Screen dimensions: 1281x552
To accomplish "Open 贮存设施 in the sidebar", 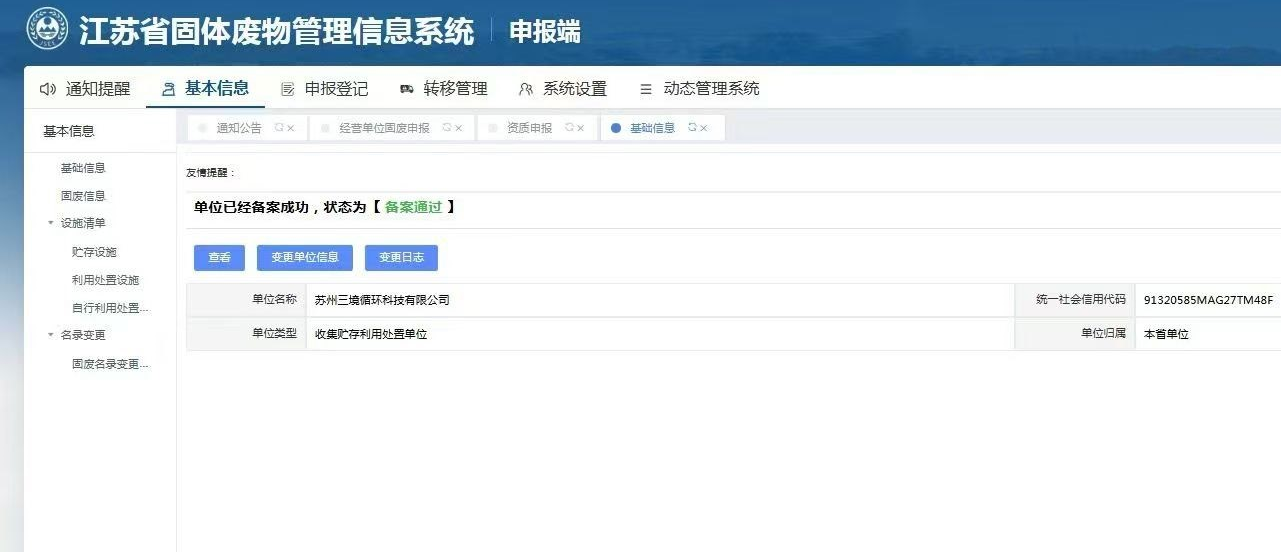I will coord(94,252).
